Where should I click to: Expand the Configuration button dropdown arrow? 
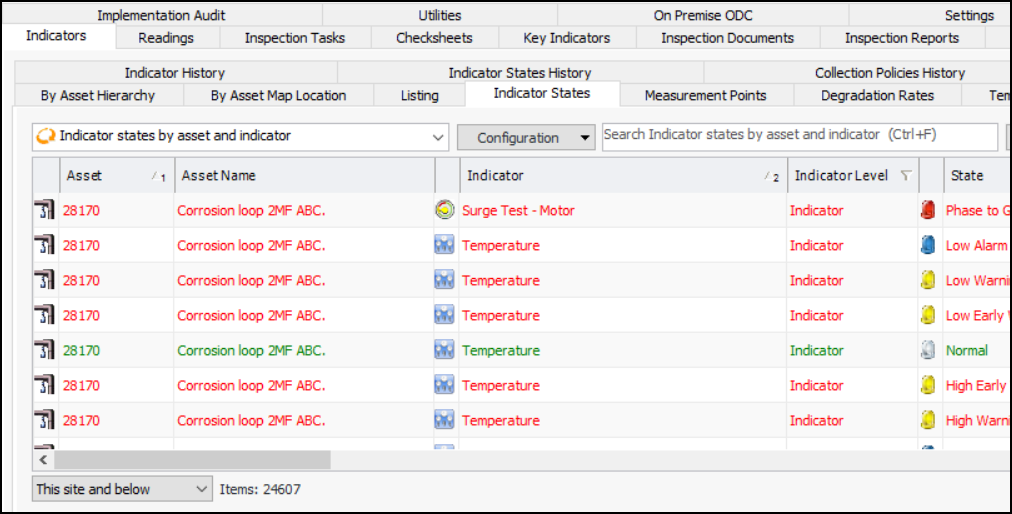pos(585,138)
